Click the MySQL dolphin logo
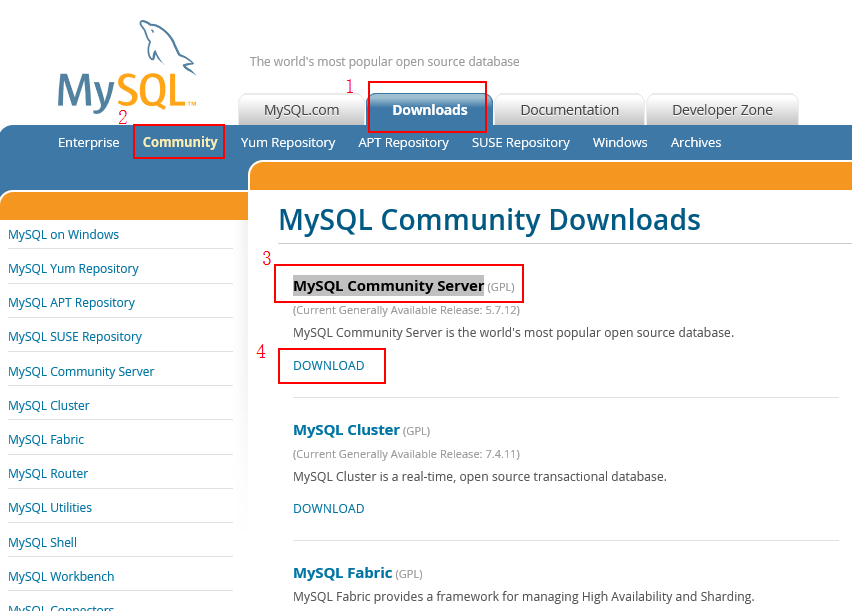The image size is (852, 611). coord(127,65)
